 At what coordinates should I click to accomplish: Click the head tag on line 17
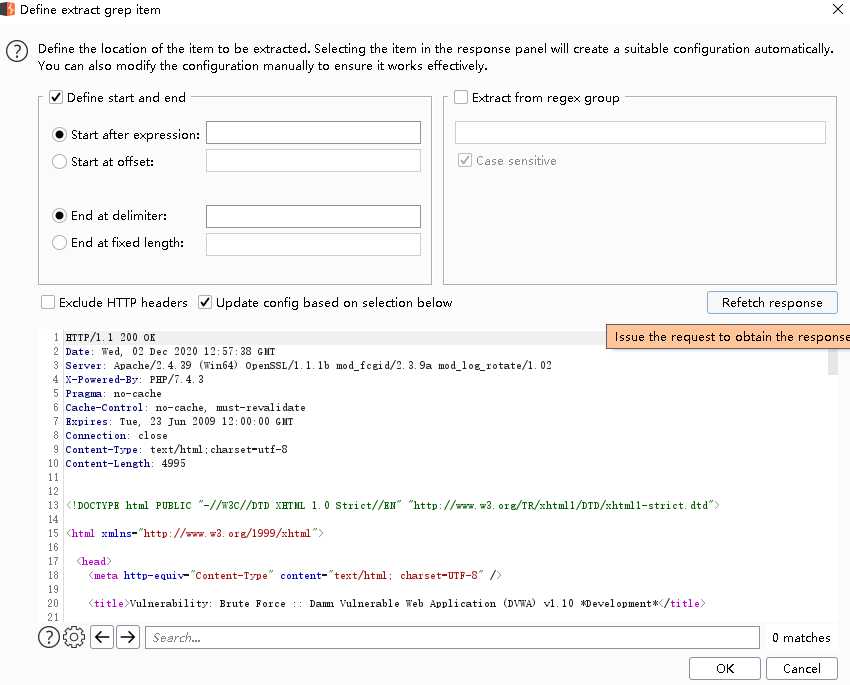[x=94, y=561]
